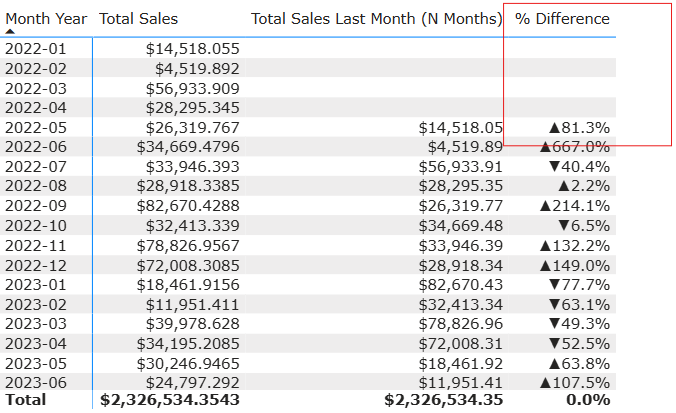The image size is (676, 413).
Task: Sort by the Total Sales column header
Action: click(139, 19)
